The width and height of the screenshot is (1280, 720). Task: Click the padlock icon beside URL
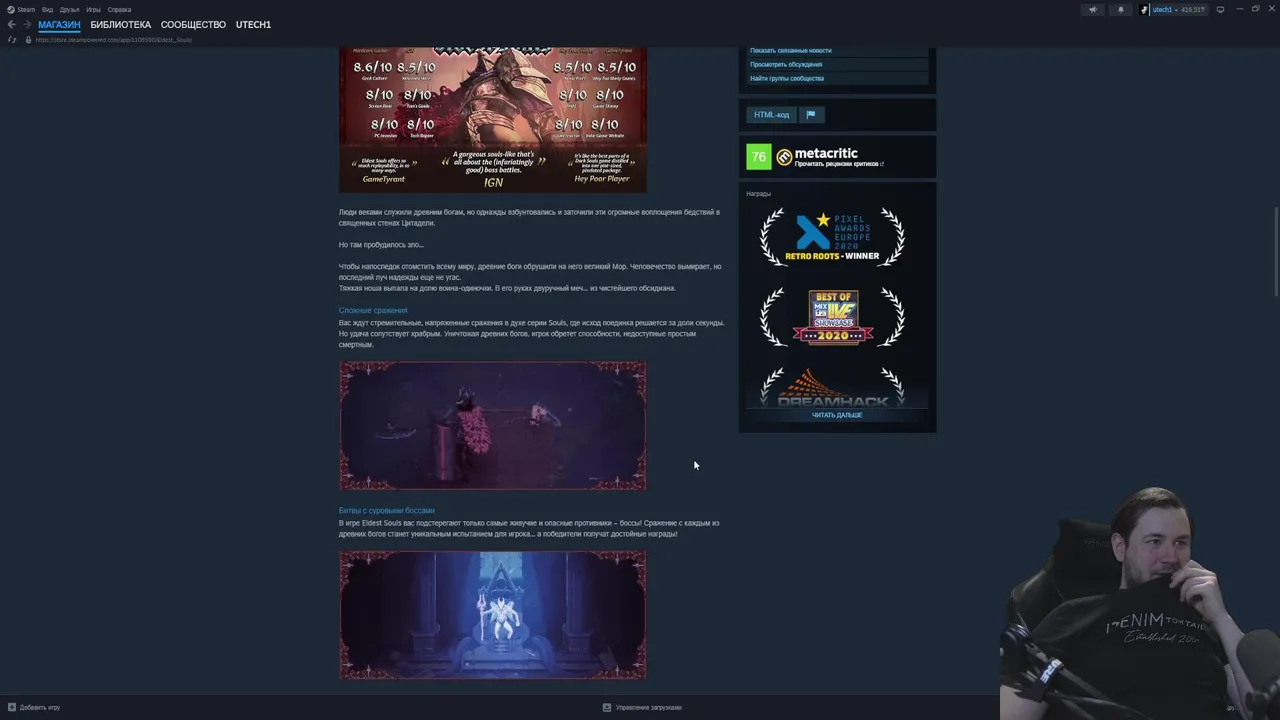[29, 39]
